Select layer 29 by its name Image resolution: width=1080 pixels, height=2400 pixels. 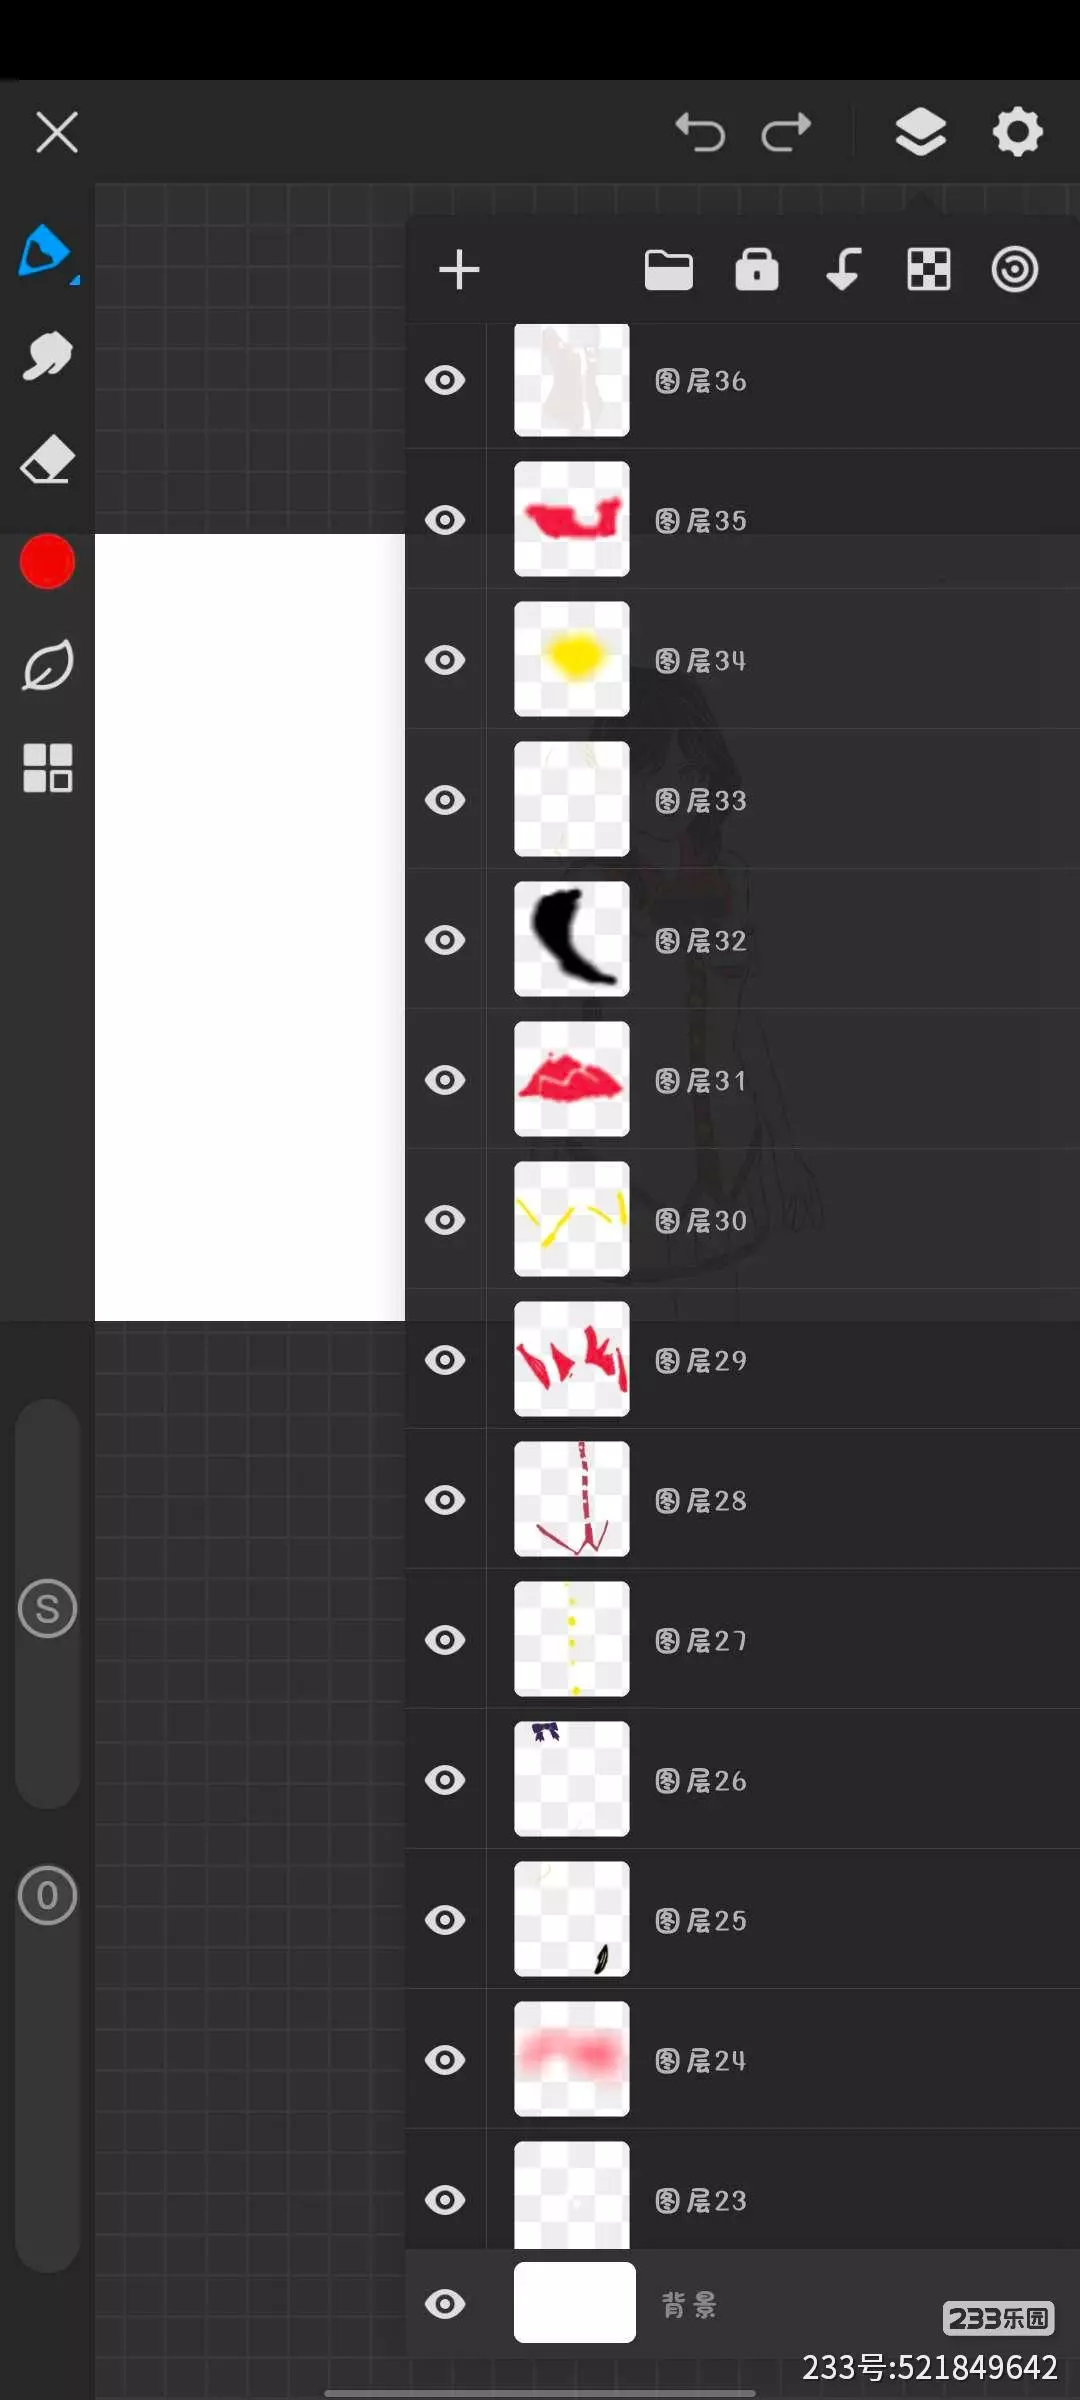[x=702, y=1360]
